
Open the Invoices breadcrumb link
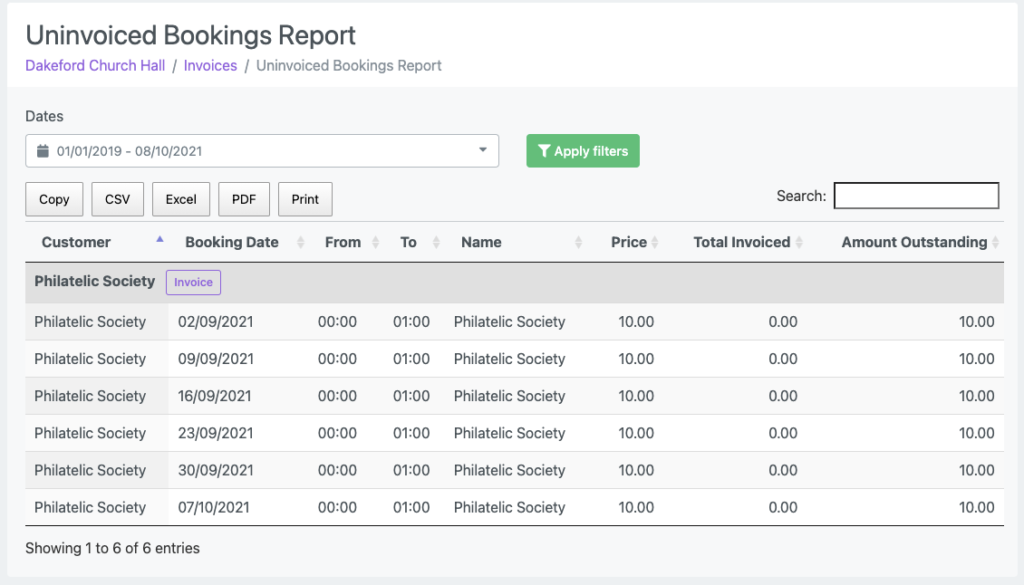210,65
